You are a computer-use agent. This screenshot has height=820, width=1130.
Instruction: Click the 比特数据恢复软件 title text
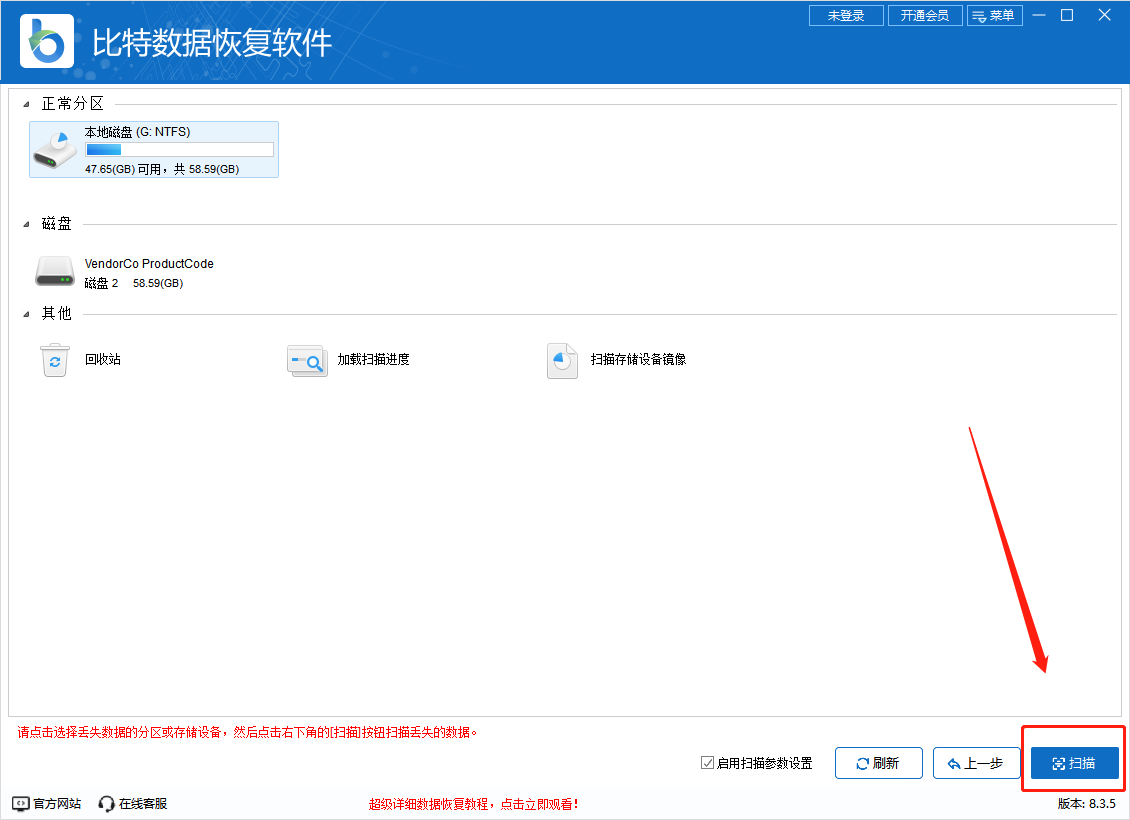pos(212,43)
